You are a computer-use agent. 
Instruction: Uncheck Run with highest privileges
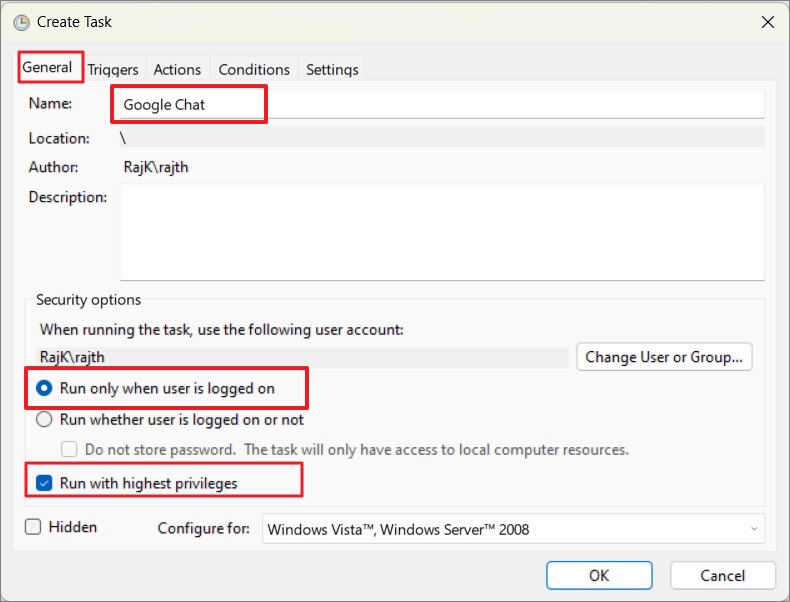click(44, 483)
